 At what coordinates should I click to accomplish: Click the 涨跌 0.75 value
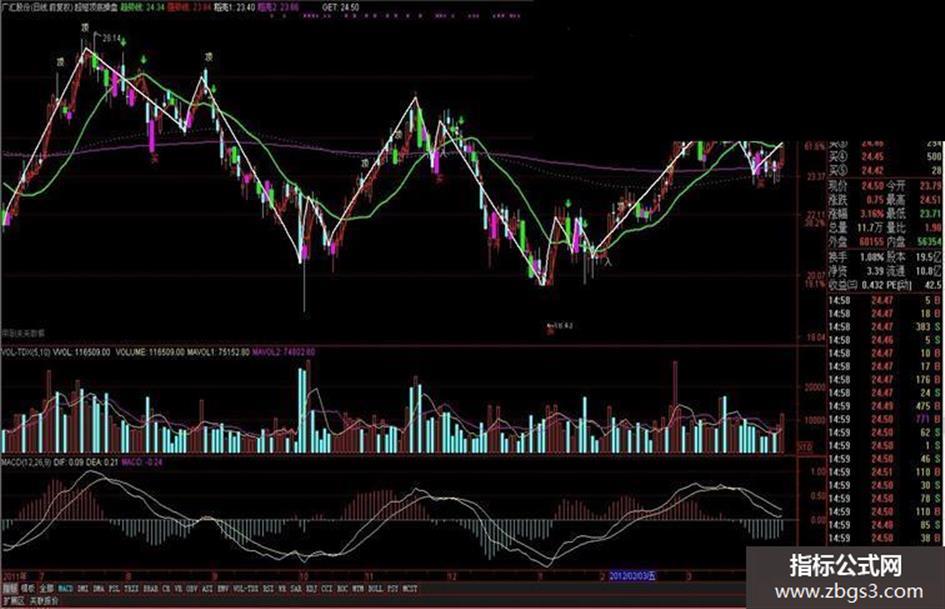pyautogui.click(x=875, y=200)
